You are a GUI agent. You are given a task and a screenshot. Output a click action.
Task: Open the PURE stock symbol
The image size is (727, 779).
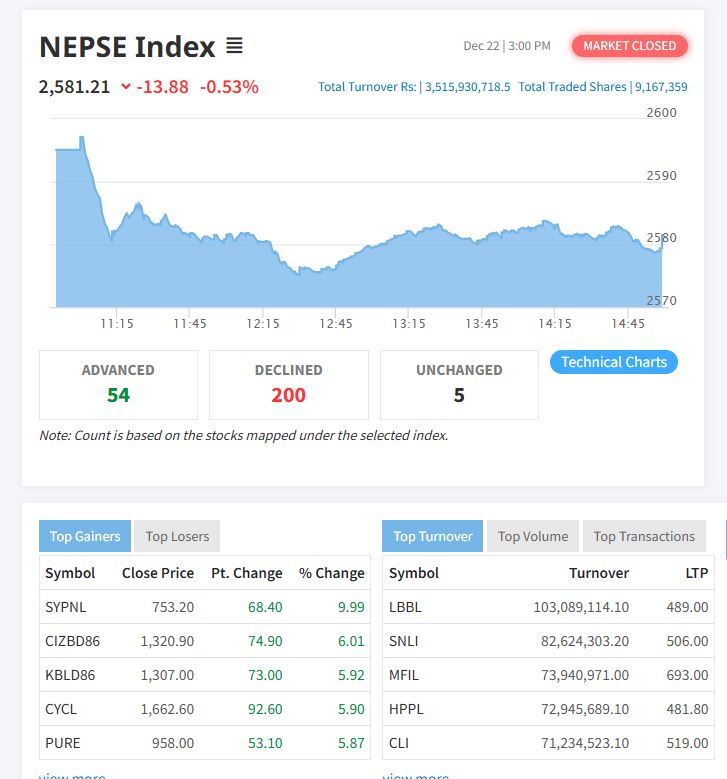(x=62, y=743)
